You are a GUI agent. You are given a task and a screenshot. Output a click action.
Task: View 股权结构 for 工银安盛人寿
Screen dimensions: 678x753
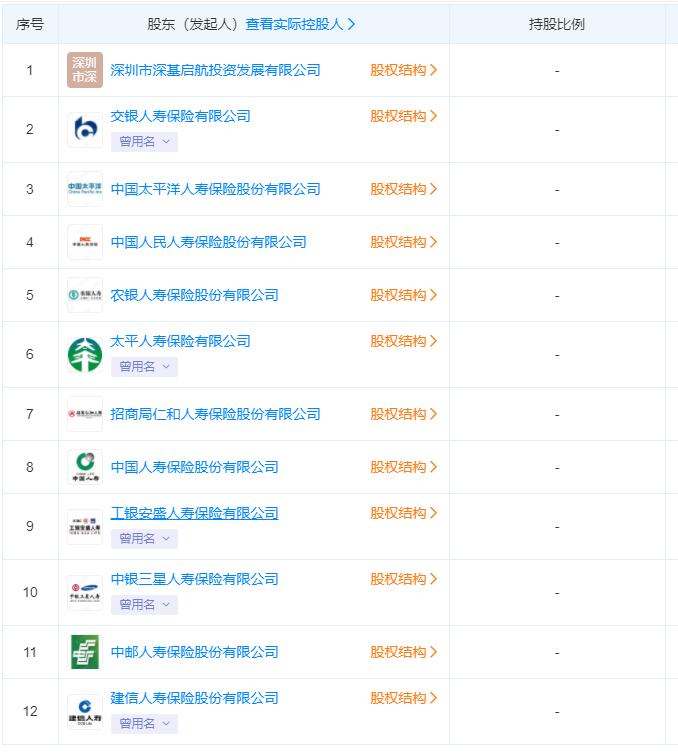tap(403, 513)
